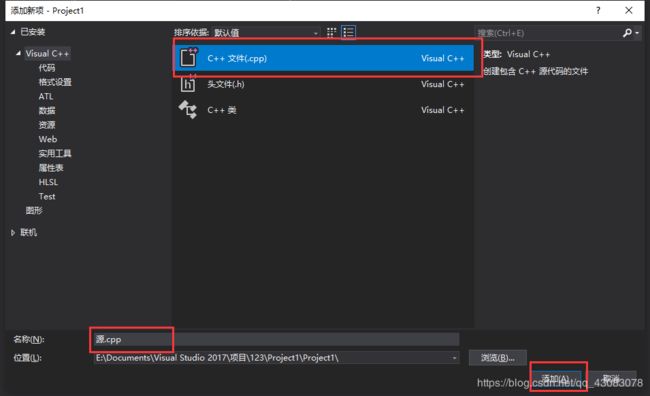Select the C++ 文件(.cpp) file icon
Viewport: 650px width, 396px height.
(x=188, y=58)
